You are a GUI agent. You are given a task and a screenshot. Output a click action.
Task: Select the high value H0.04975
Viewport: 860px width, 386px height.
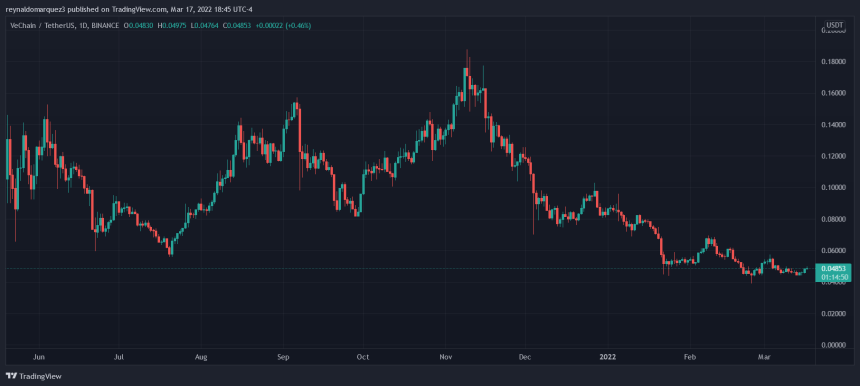171,25
